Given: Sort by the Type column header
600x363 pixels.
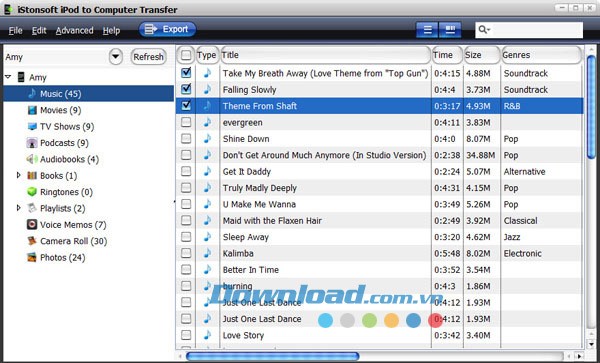Looking at the screenshot, I should [x=207, y=55].
